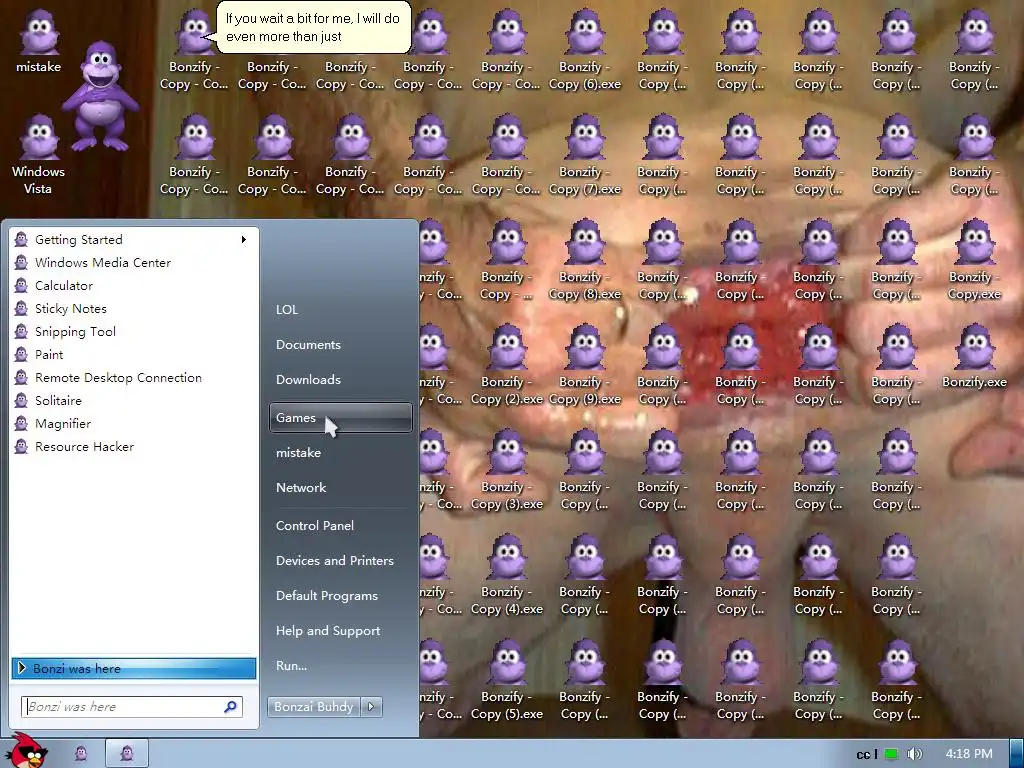Click the search magnifier icon

231,707
